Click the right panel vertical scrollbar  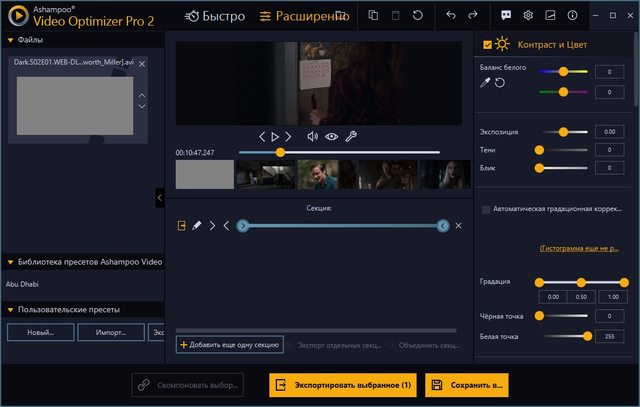tap(636, 69)
